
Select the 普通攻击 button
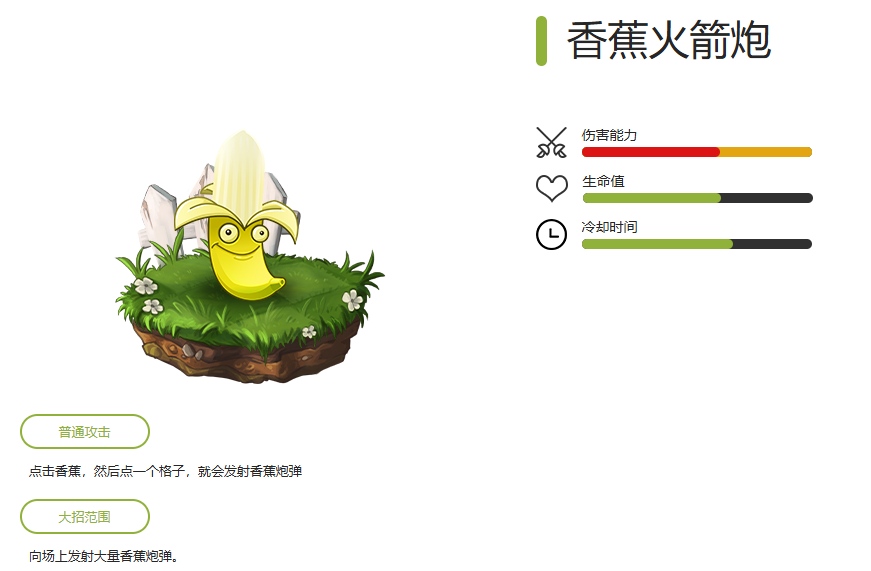85,432
